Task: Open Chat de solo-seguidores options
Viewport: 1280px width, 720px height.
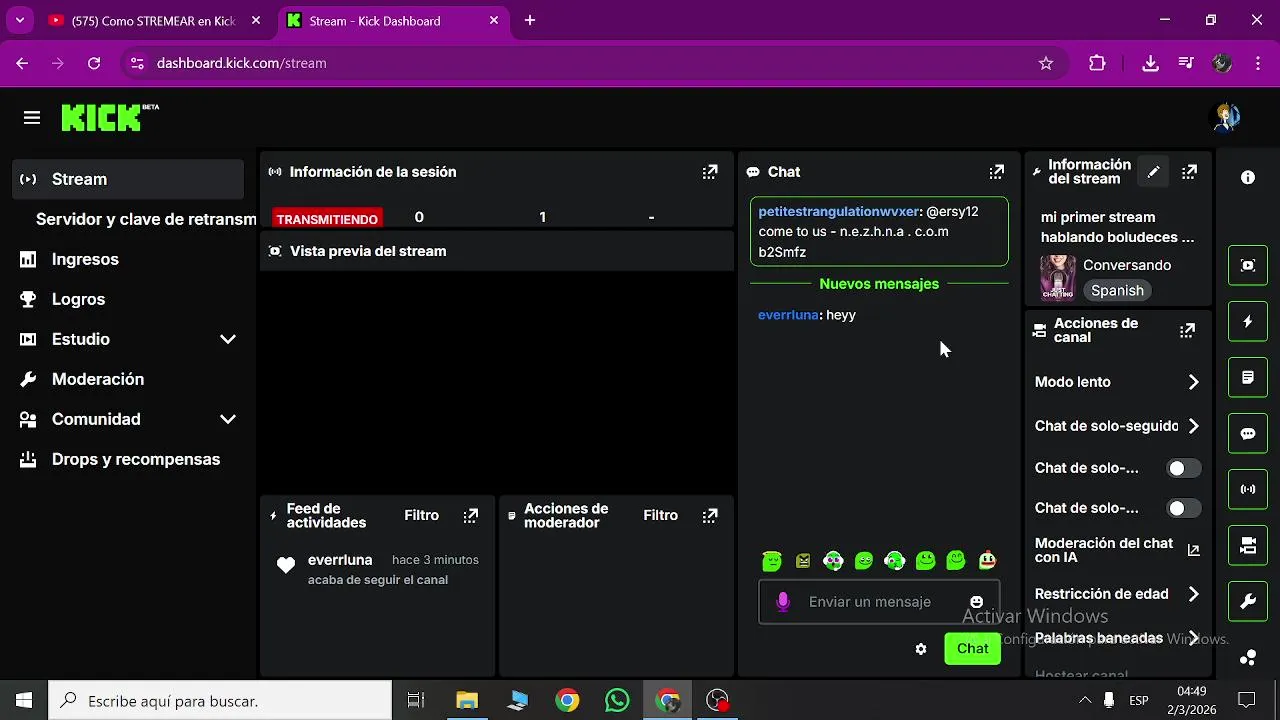Action: click(x=1116, y=426)
